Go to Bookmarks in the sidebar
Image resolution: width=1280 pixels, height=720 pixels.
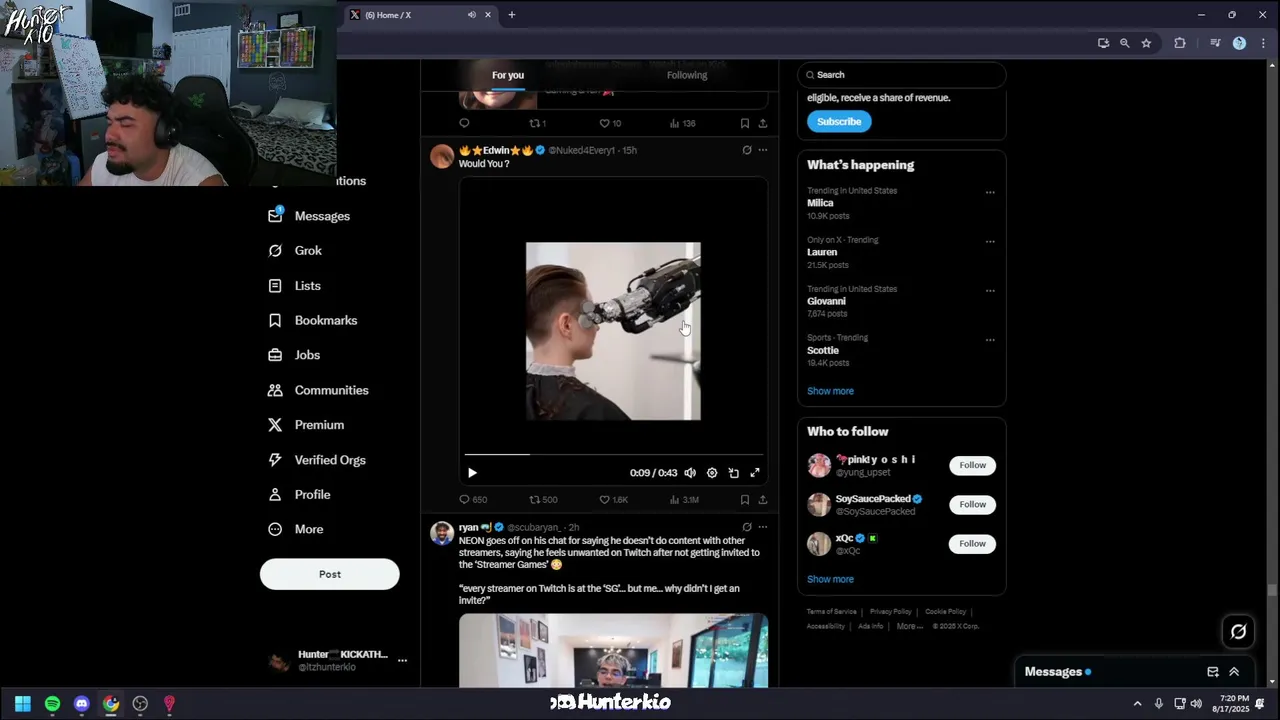click(x=313, y=320)
